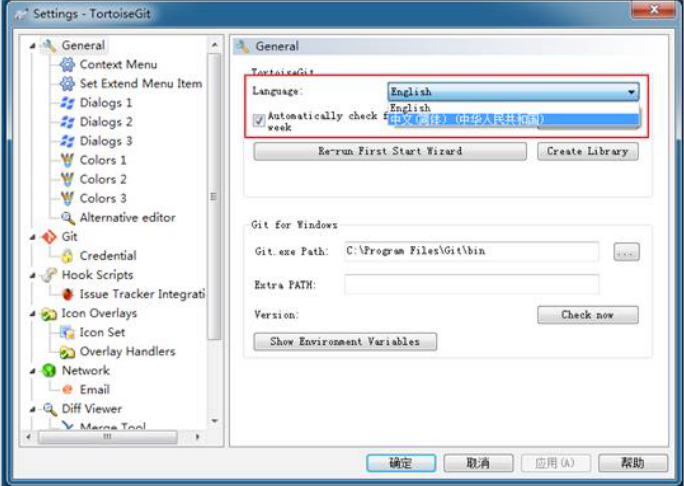Open help with the 帮助 button
Screen dimensions: 684x486
click(633, 463)
